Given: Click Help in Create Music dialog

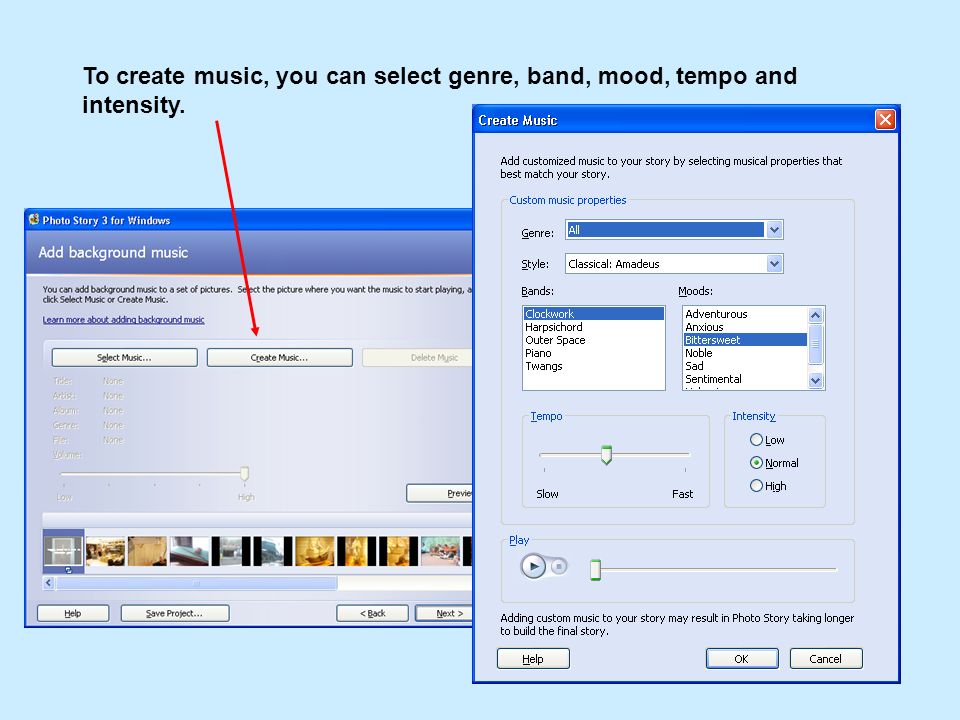Looking at the screenshot, I should (x=533, y=659).
